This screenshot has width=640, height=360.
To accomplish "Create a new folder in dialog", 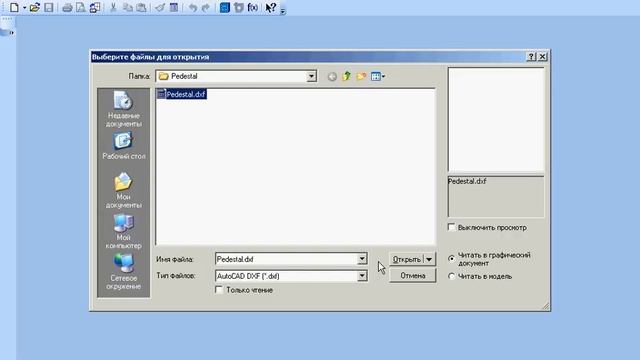I will (361, 76).
